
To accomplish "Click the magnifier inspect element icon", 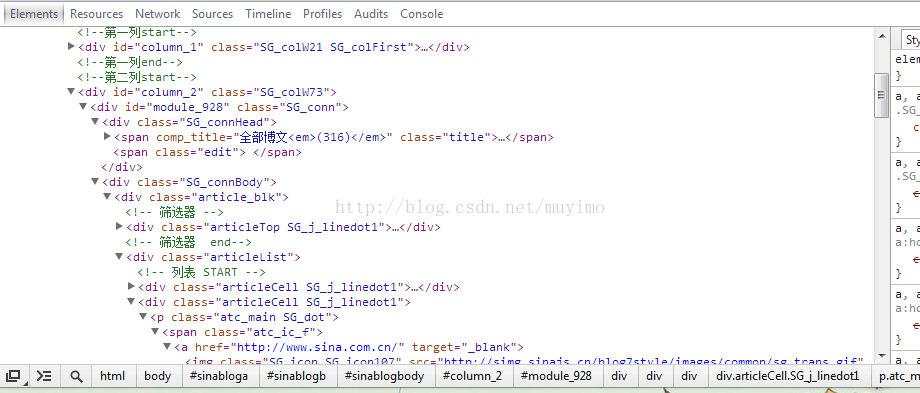I will tap(76, 376).
